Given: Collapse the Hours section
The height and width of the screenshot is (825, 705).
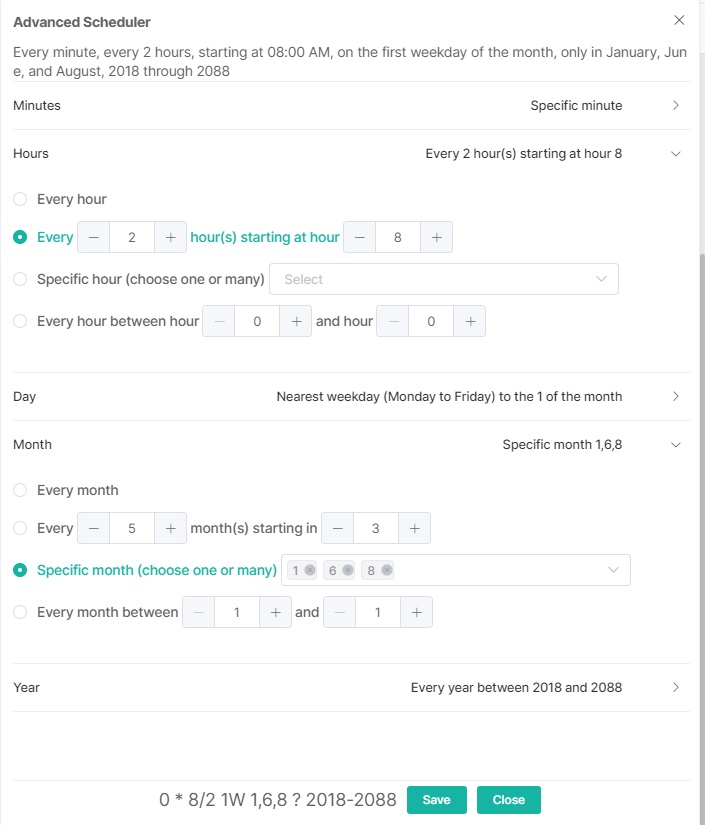Looking at the screenshot, I should [675, 153].
